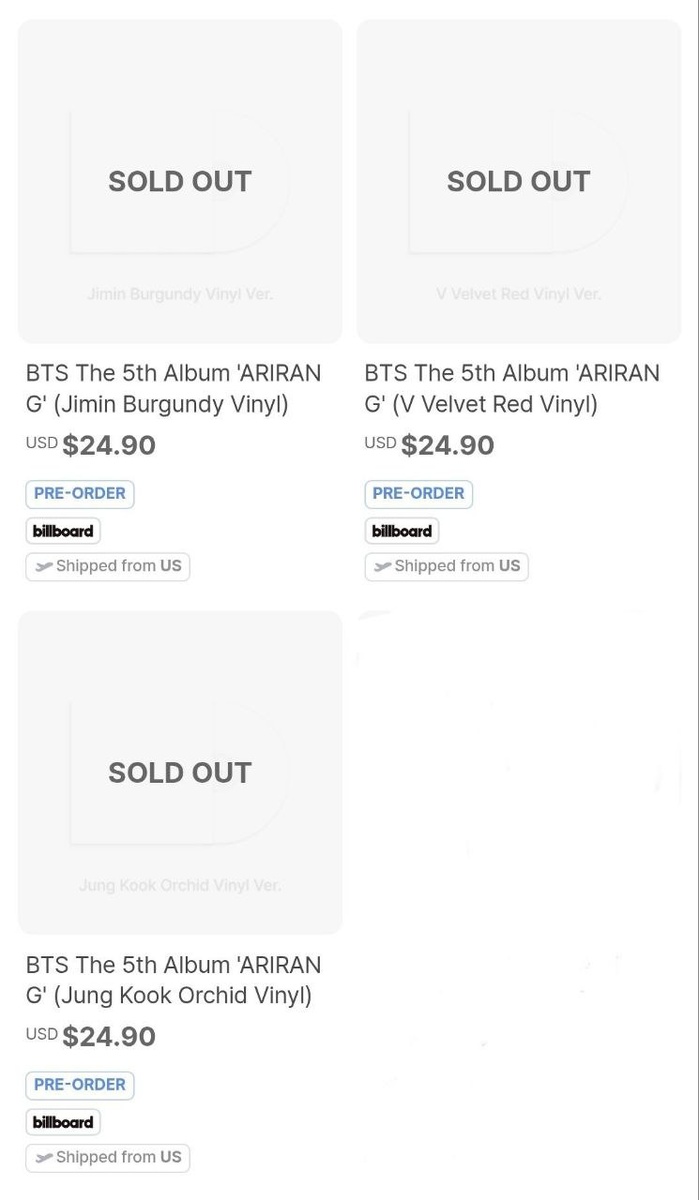Click the SOLD OUT label on Jimin's vinyl
This screenshot has height=1200, width=699.
180,181
